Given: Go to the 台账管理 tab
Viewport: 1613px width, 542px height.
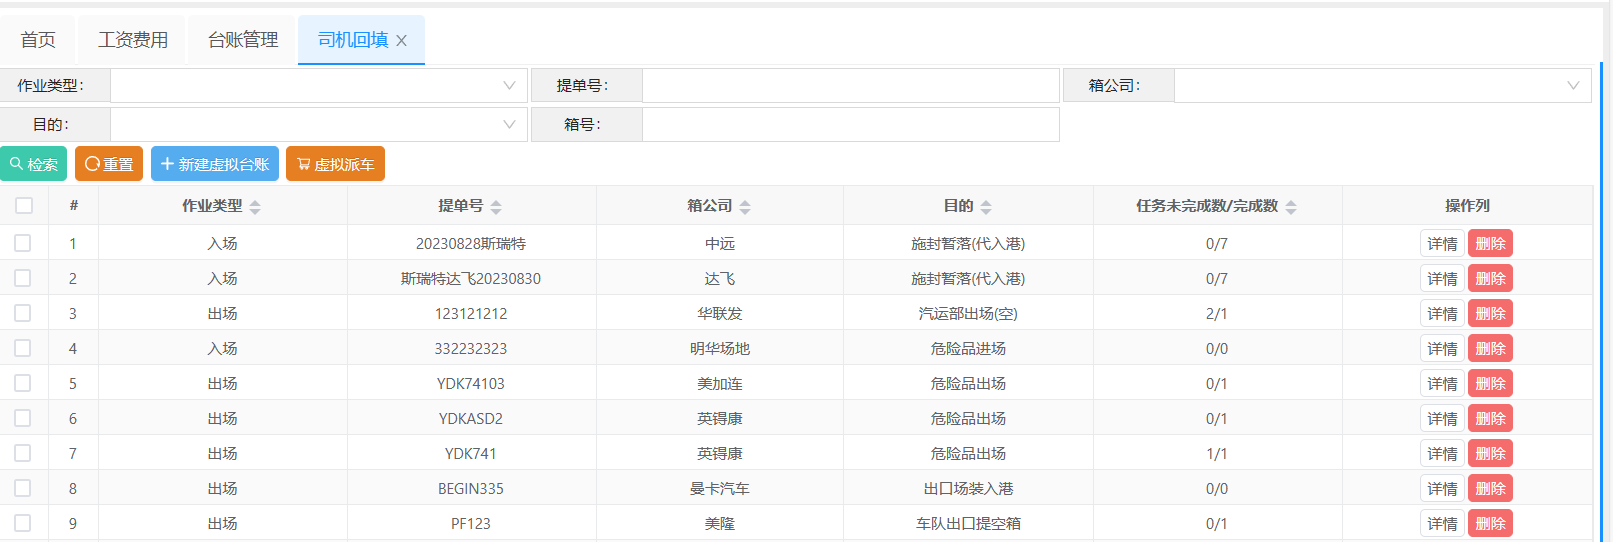Looking at the screenshot, I should [x=243, y=40].
